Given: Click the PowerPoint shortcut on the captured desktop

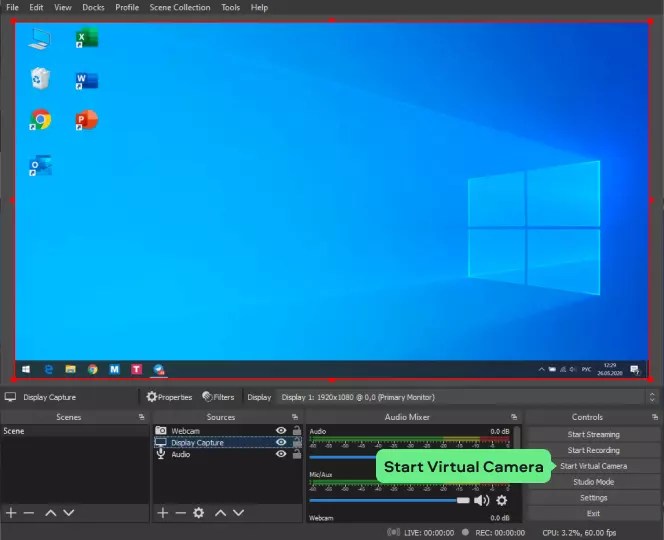Looking at the screenshot, I should pos(87,120).
